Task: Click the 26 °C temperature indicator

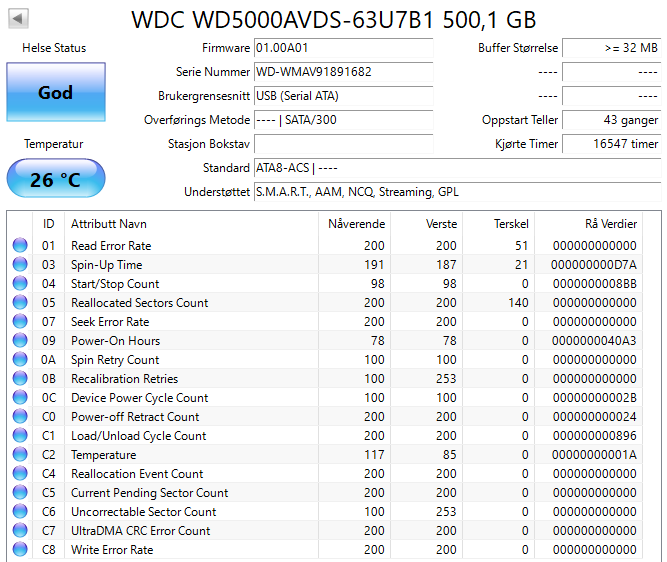Action: [x=55, y=180]
